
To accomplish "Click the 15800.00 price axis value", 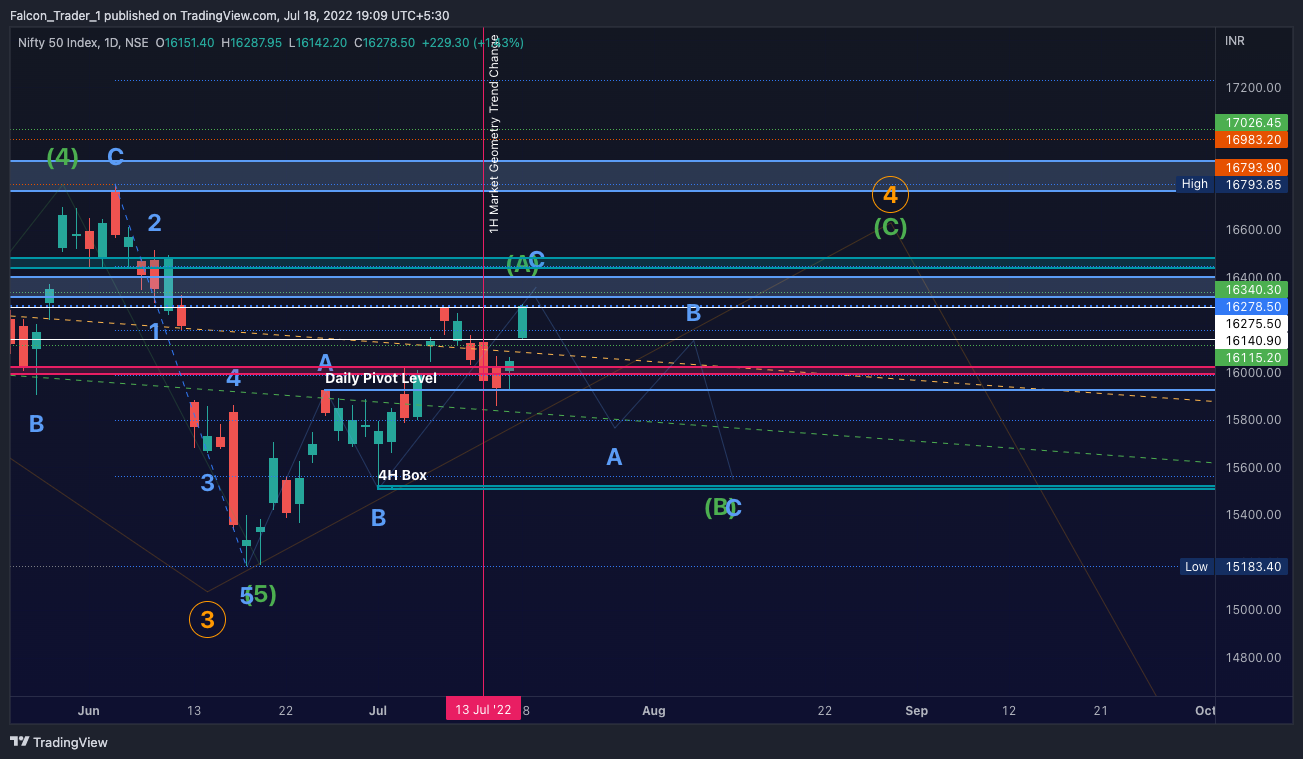I will click(1254, 420).
